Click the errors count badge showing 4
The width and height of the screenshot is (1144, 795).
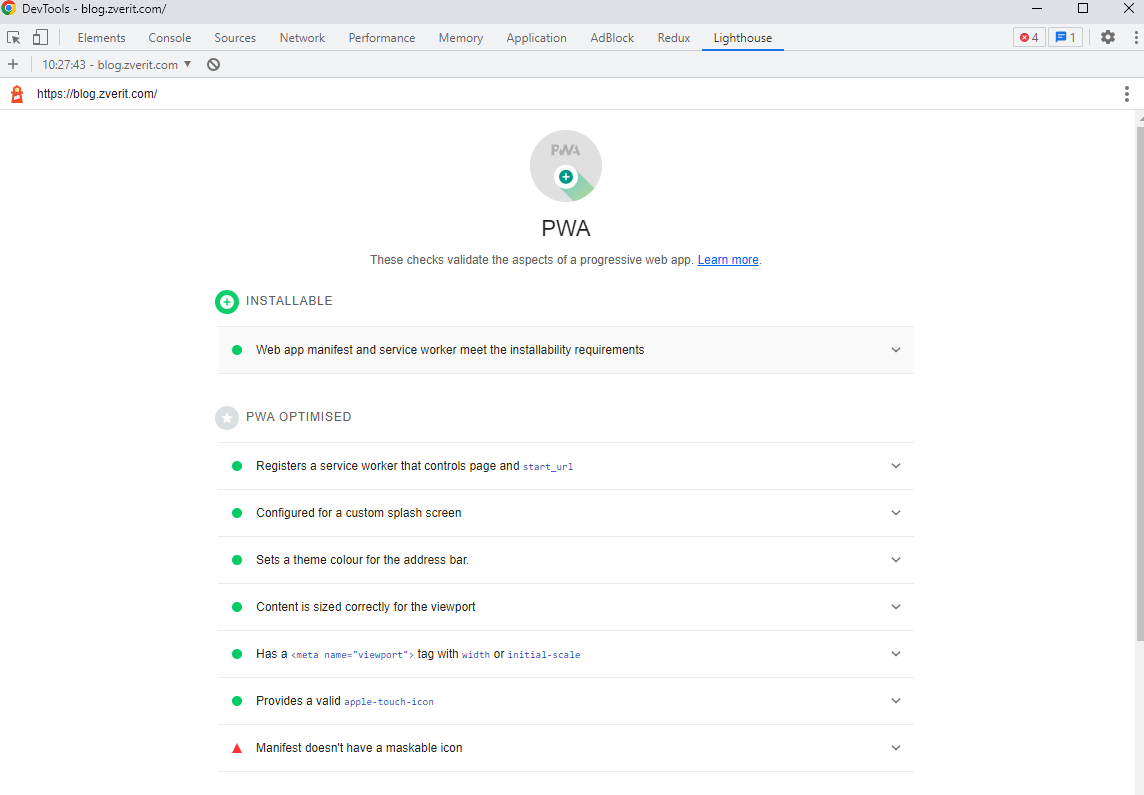(1029, 37)
